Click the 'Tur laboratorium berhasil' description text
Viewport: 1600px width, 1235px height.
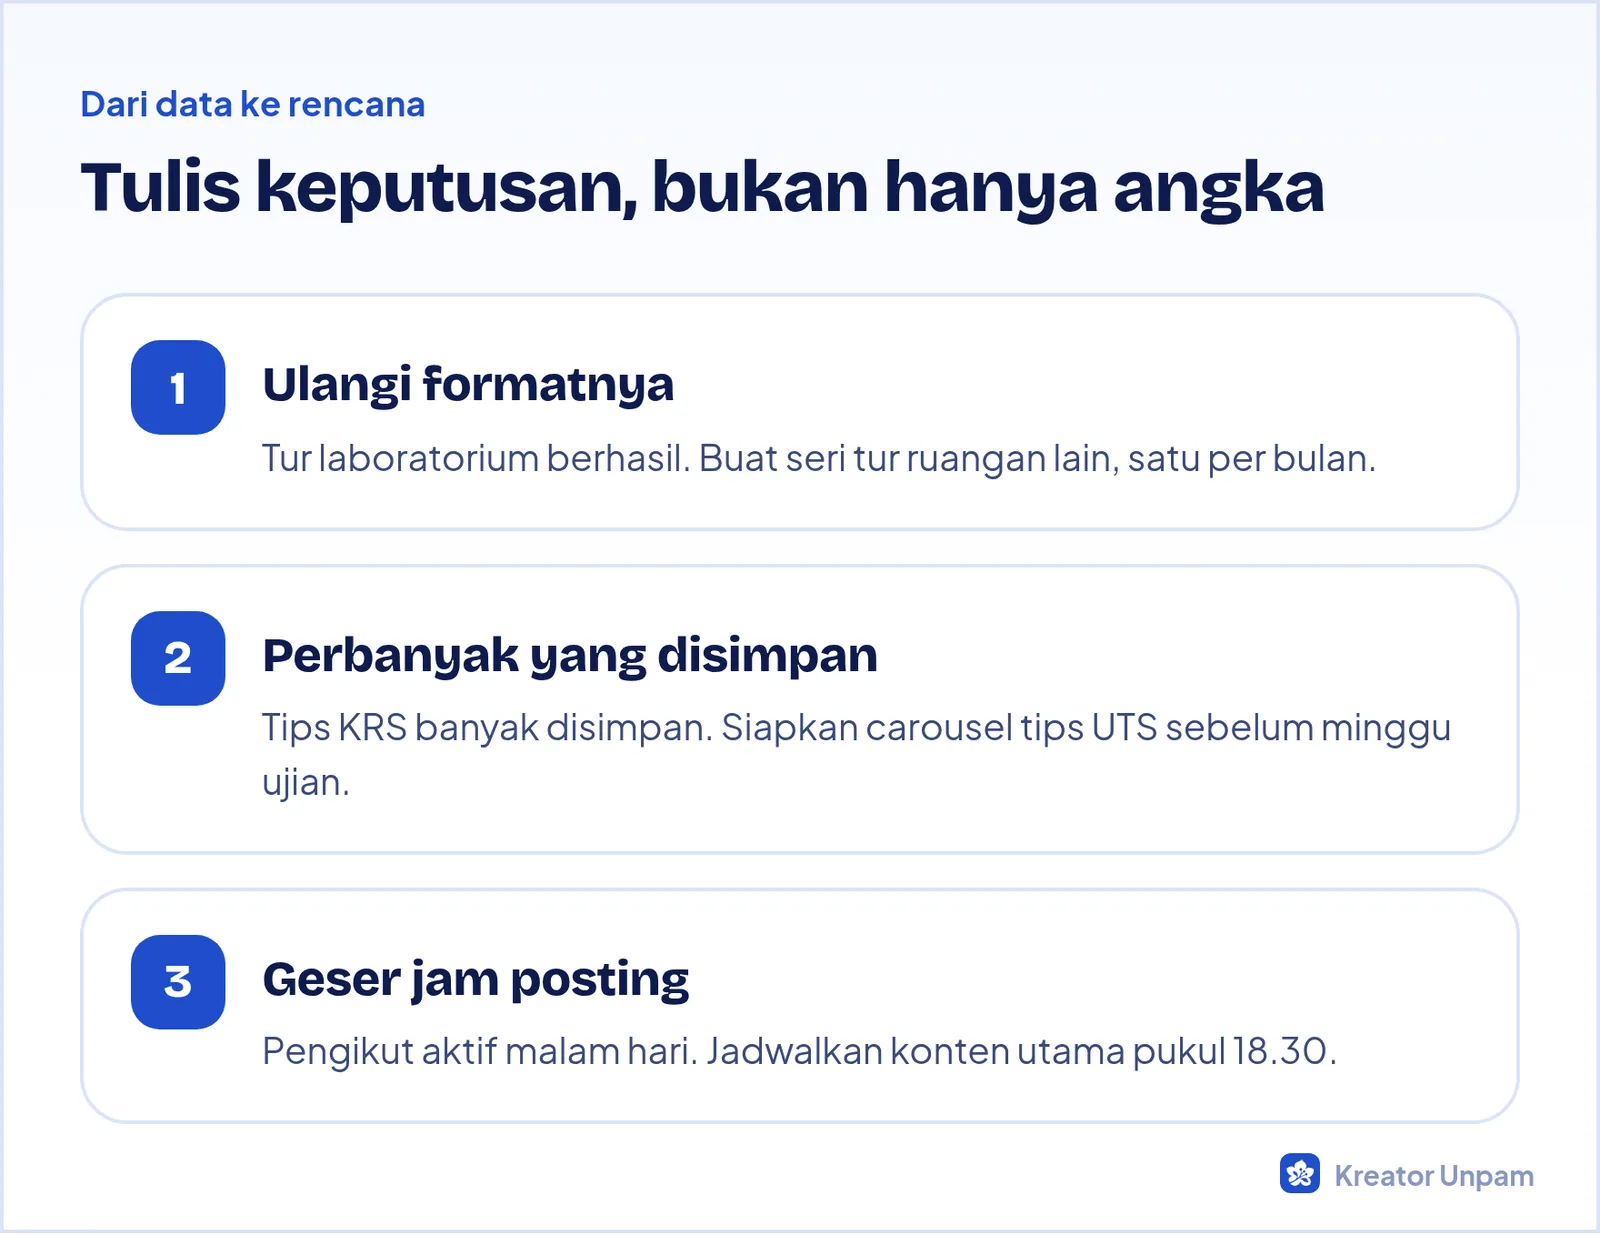click(819, 459)
